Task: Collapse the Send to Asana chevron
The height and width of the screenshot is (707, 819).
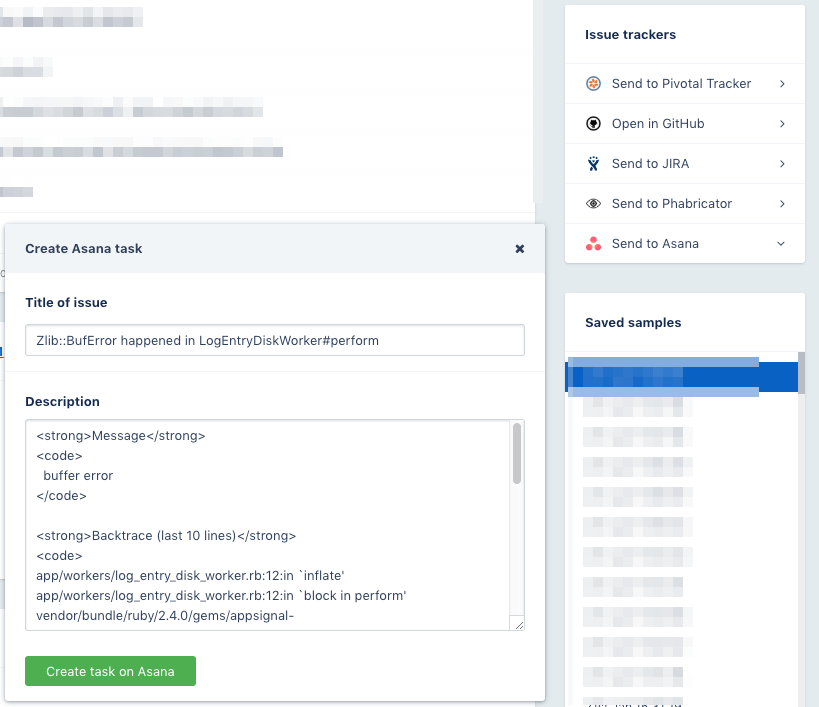Action: pyautogui.click(x=781, y=244)
